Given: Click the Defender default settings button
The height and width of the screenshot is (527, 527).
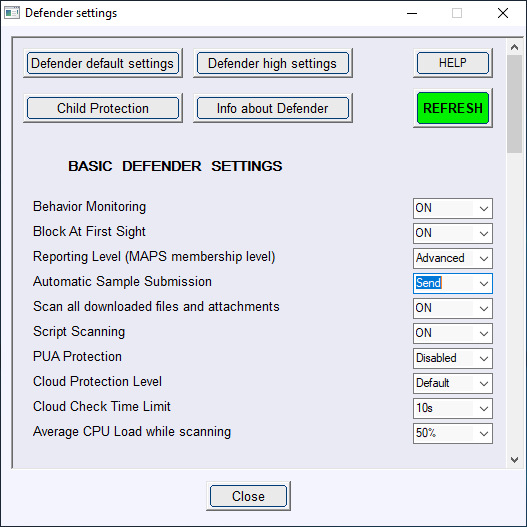Looking at the screenshot, I should point(103,63).
